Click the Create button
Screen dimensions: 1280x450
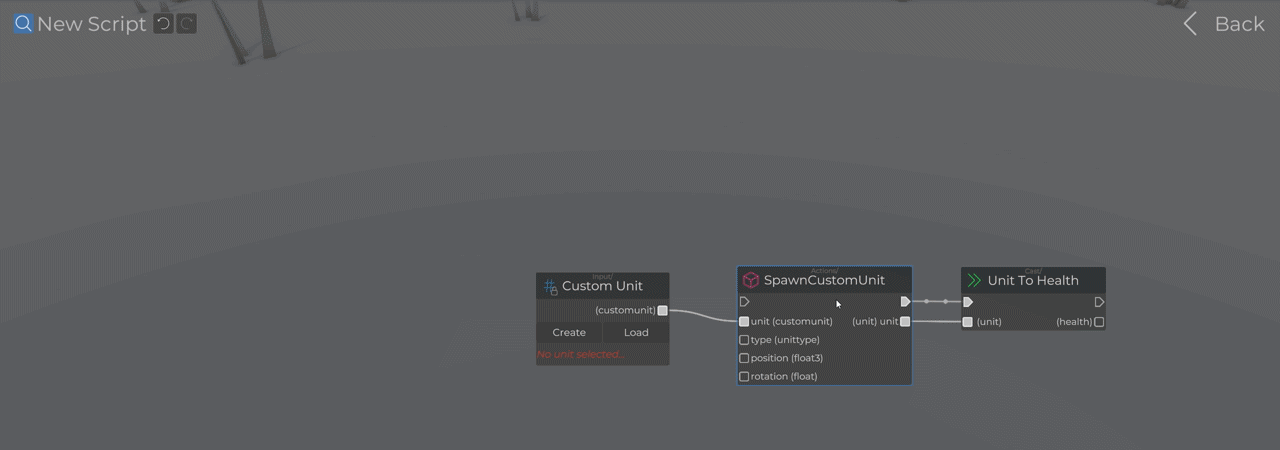569,333
